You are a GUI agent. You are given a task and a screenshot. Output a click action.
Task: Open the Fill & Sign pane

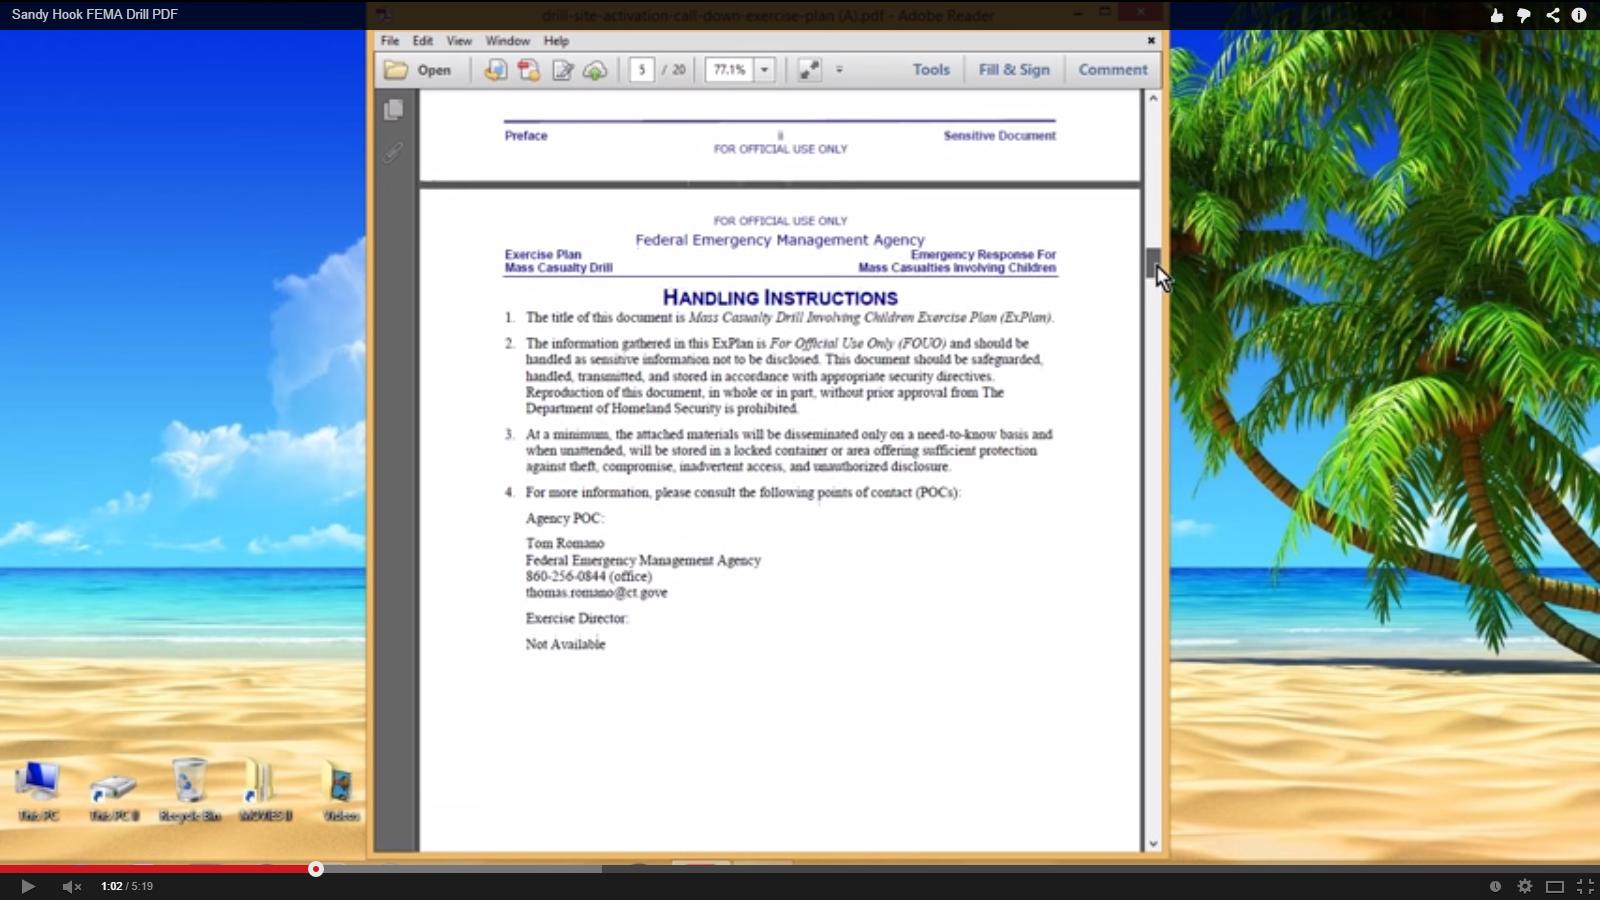[x=1014, y=70]
